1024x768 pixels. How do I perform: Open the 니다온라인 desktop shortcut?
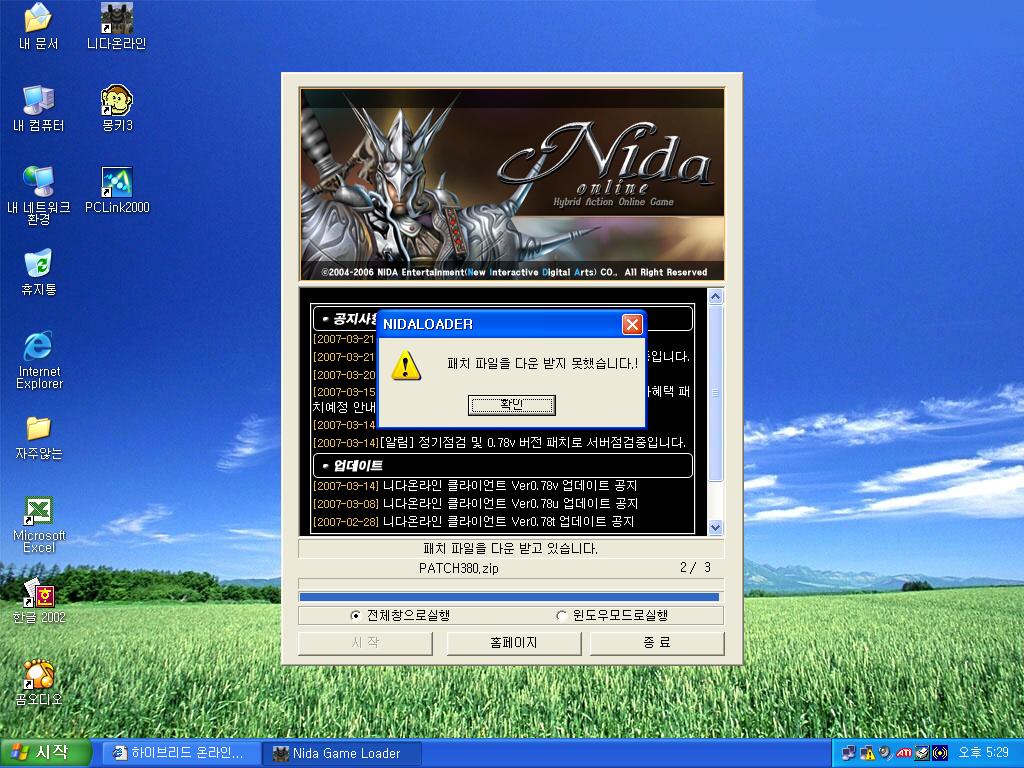coord(117,19)
